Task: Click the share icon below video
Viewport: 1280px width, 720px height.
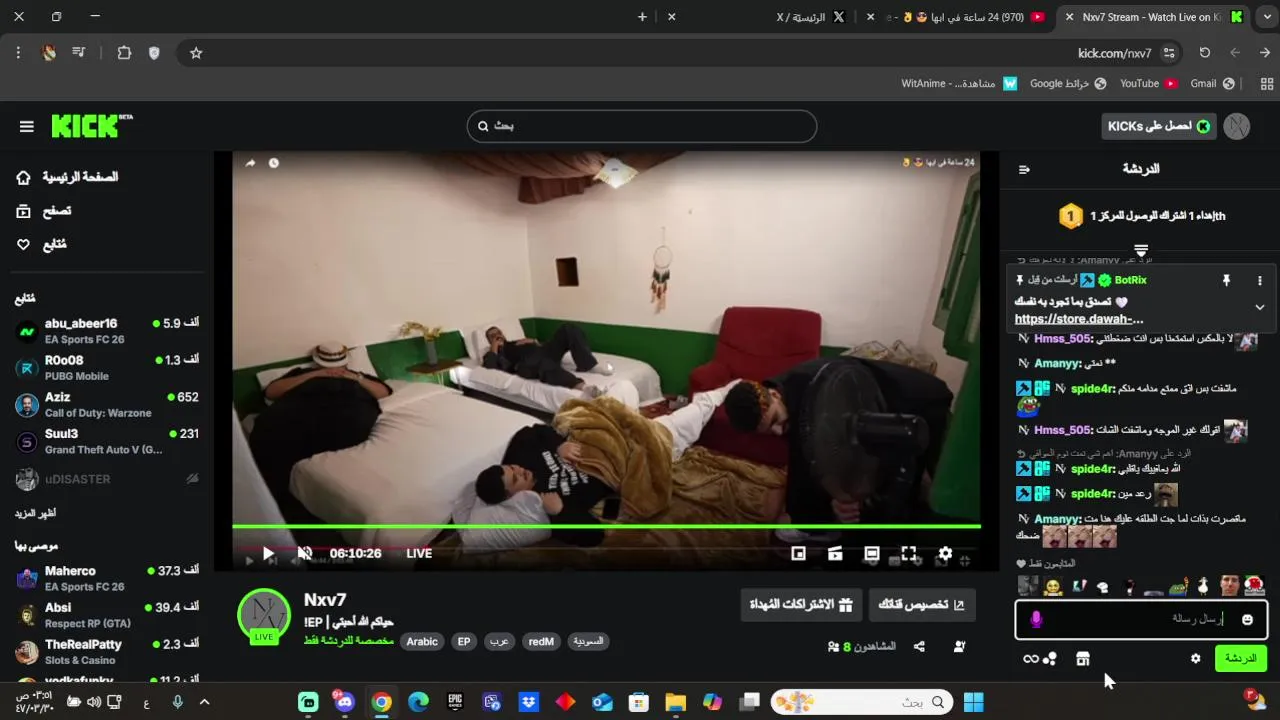Action: click(x=919, y=647)
